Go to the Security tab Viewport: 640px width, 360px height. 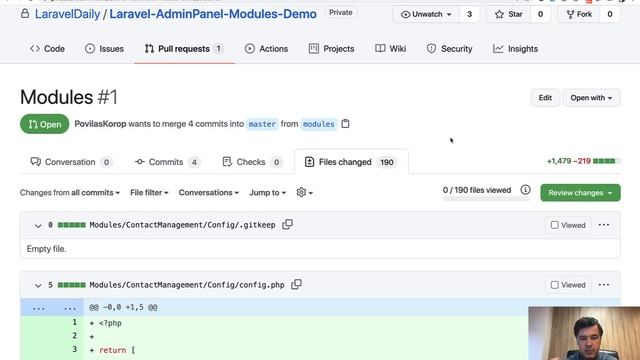449,49
